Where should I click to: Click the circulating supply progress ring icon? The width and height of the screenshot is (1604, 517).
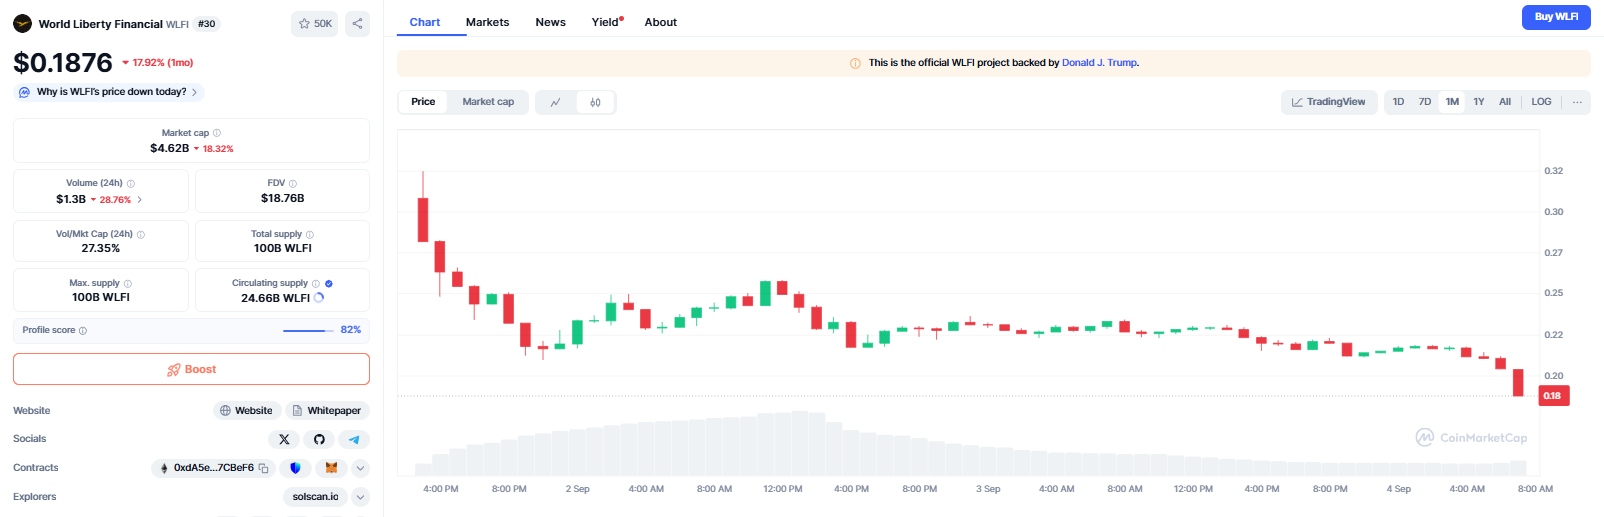click(x=319, y=298)
